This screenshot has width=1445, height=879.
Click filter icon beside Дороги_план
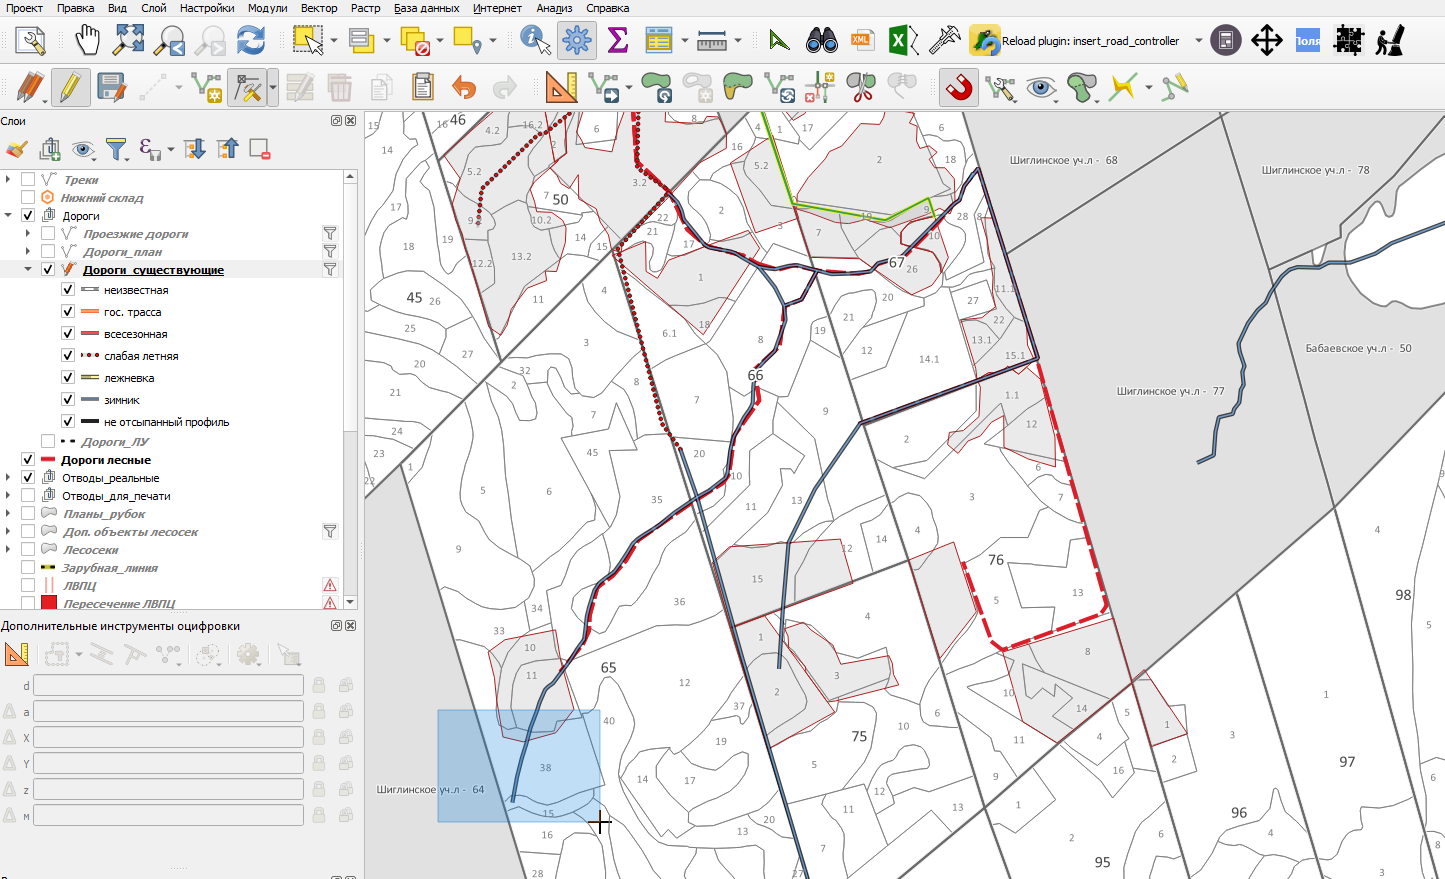(330, 252)
